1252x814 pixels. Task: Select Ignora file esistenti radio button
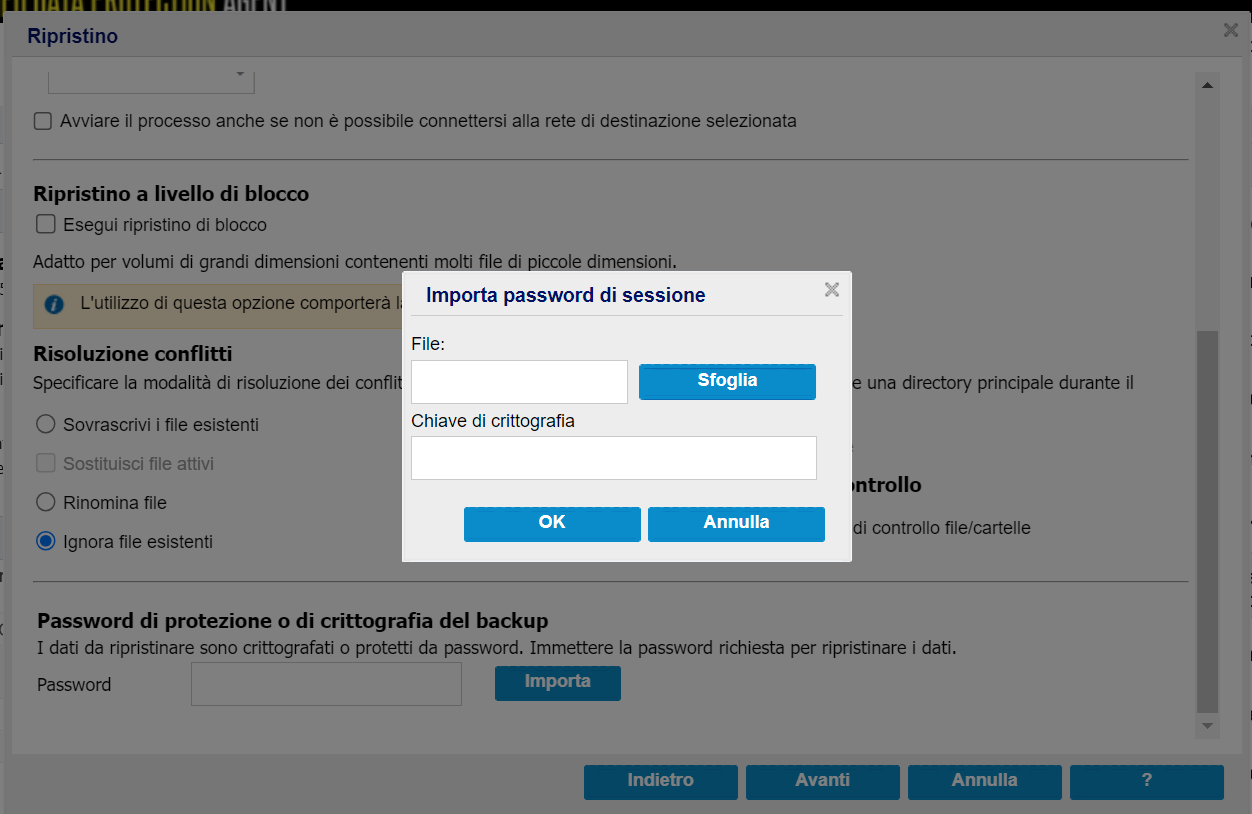tap(45, 541)
